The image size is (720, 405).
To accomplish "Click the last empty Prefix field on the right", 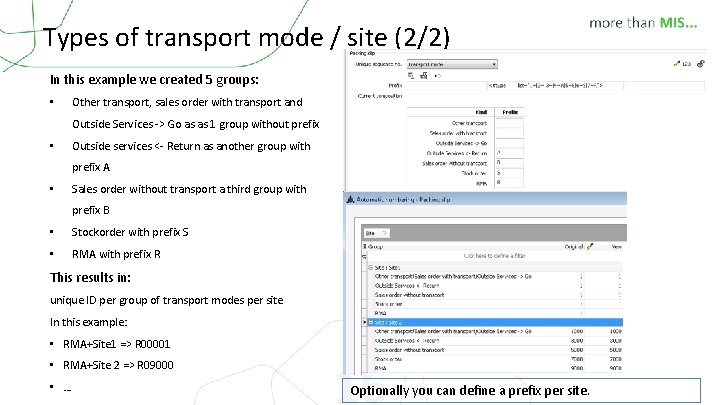I will (664, 85).
